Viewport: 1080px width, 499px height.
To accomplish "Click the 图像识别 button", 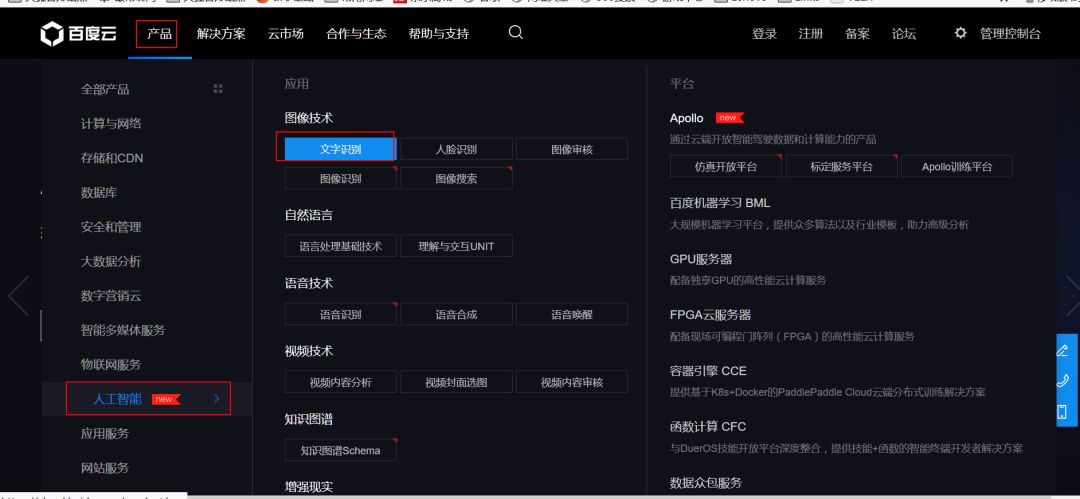I will pos(340,179).
